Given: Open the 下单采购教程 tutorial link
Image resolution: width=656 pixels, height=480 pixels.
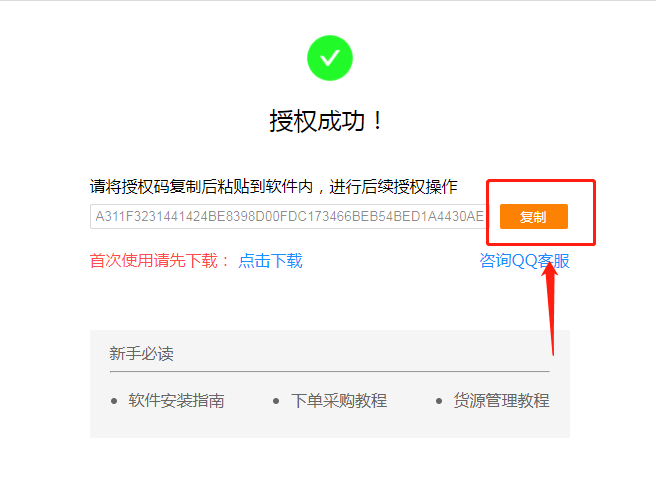Looking at the screenshot, I should click(x=339, y=400).
